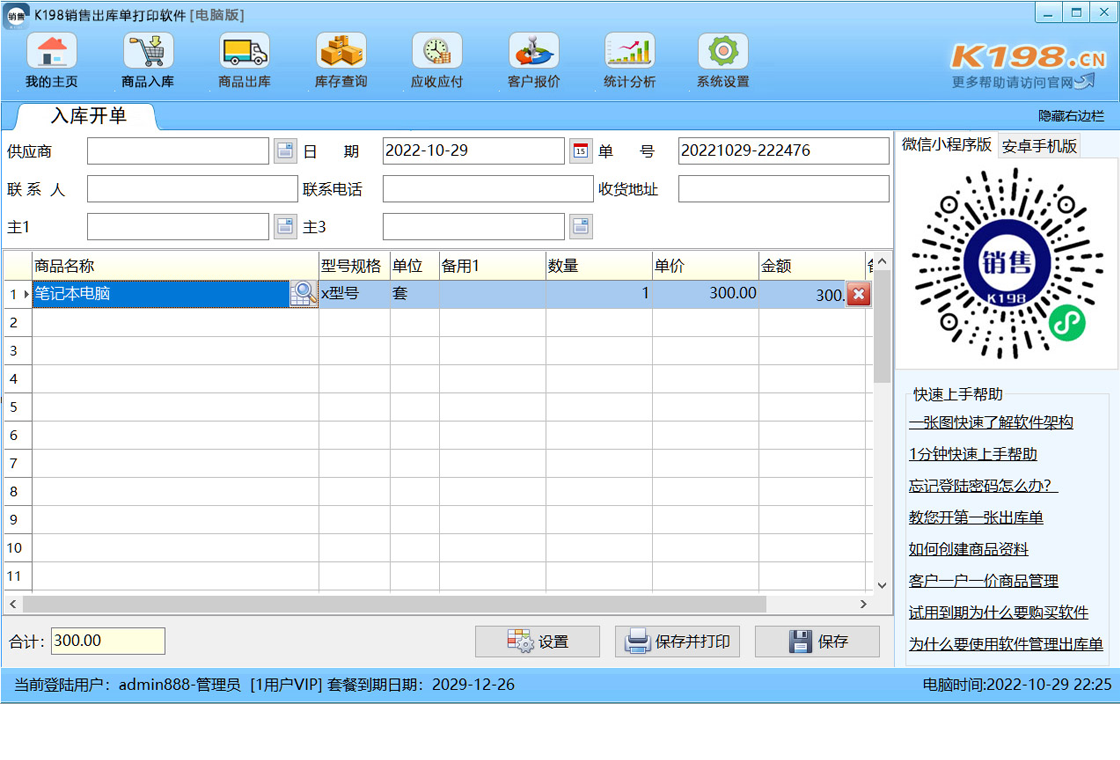This screenshot has height=760, width=1120.
Task: Click the 联系电话 input field
Action: click(x=488, y=189)
